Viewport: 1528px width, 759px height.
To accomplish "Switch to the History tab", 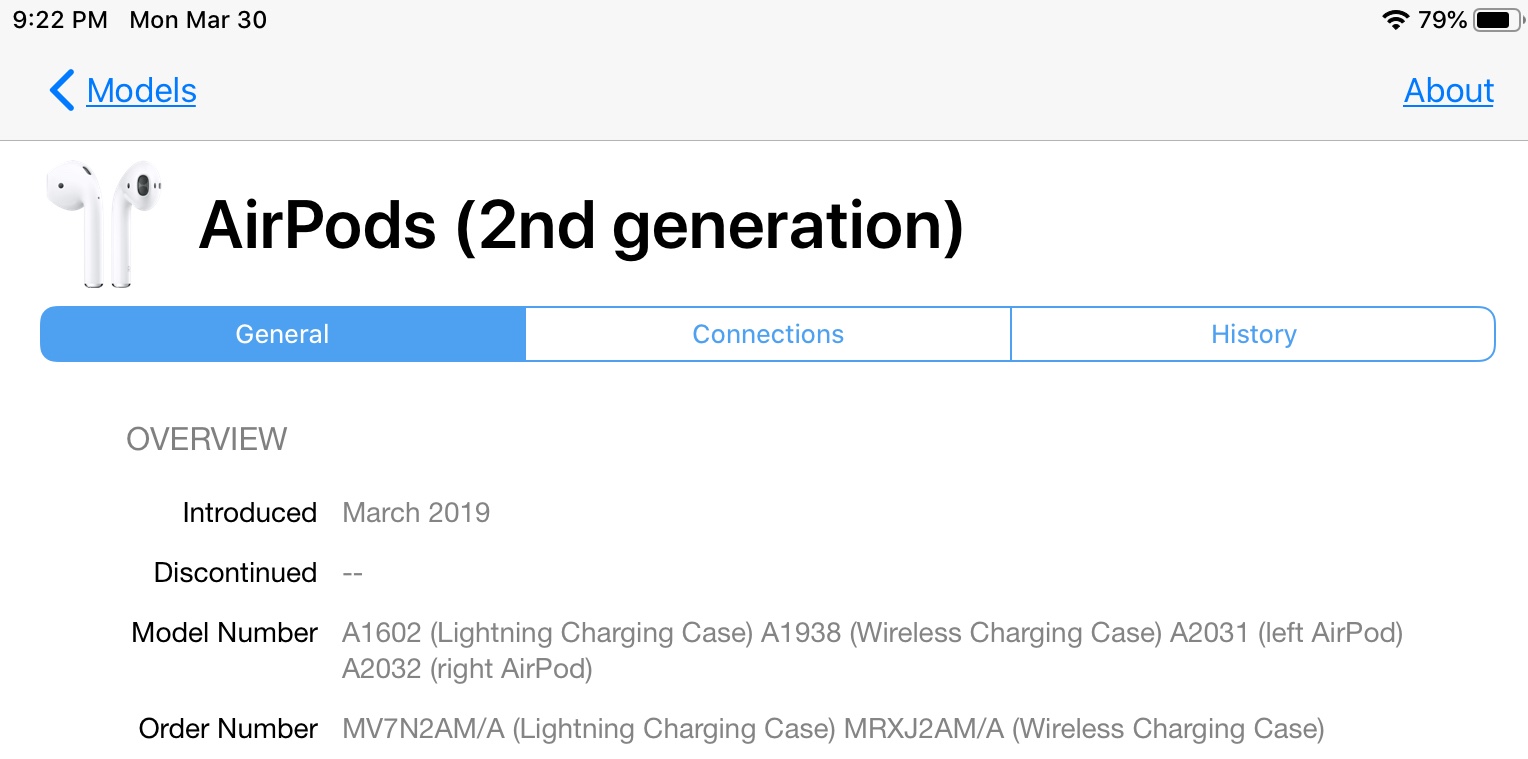I will pyautogui.click(x=1253, y=334).
